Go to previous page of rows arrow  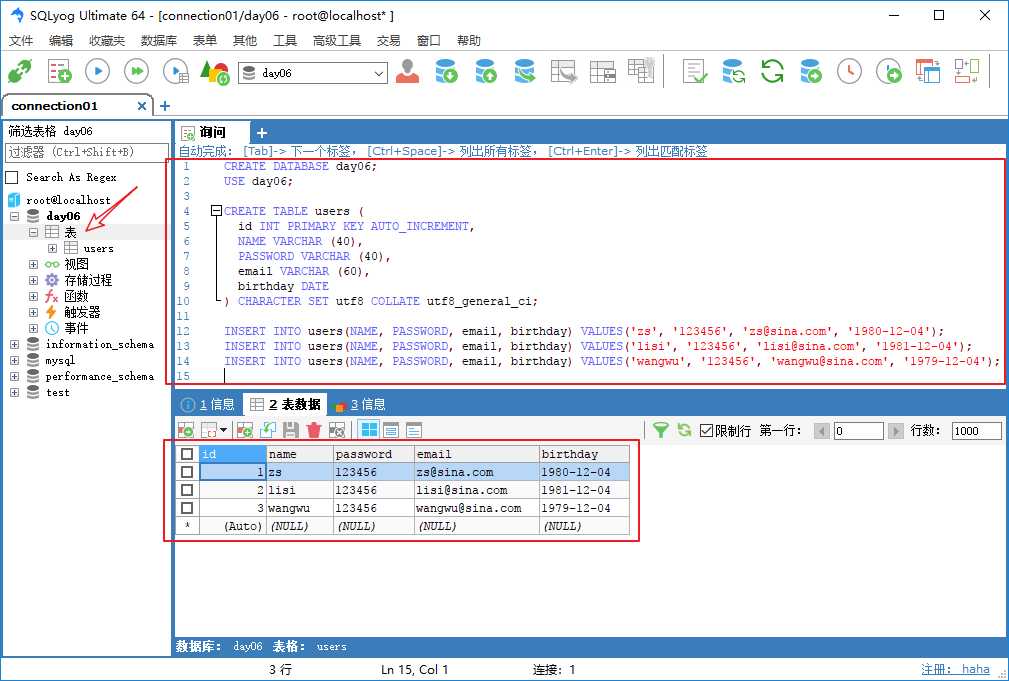pos(822,431)
